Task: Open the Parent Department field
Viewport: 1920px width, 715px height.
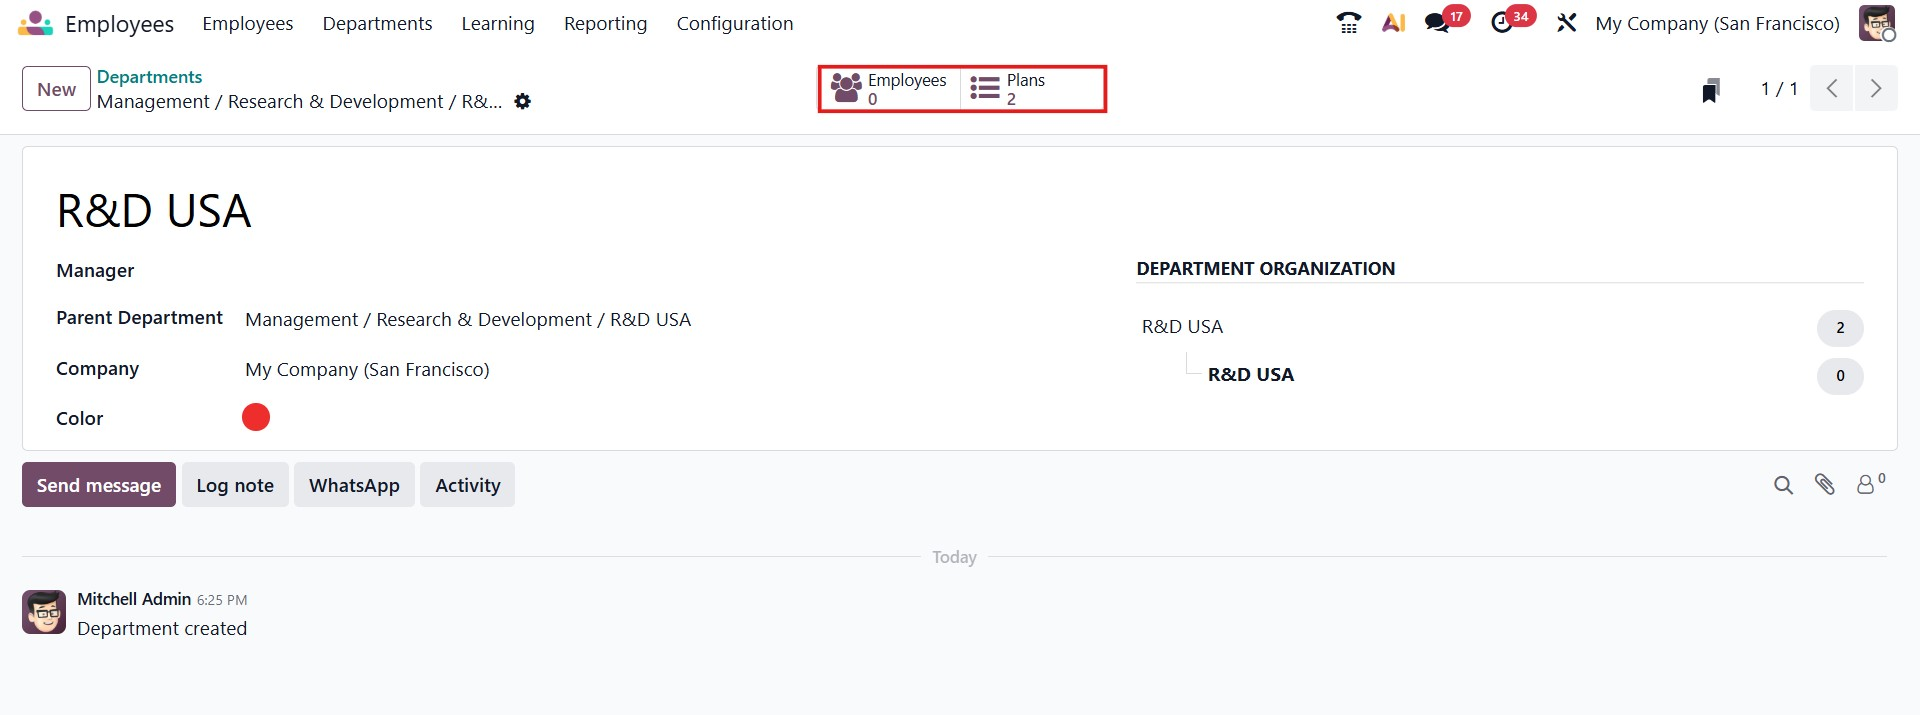Action: pos(468,320)
